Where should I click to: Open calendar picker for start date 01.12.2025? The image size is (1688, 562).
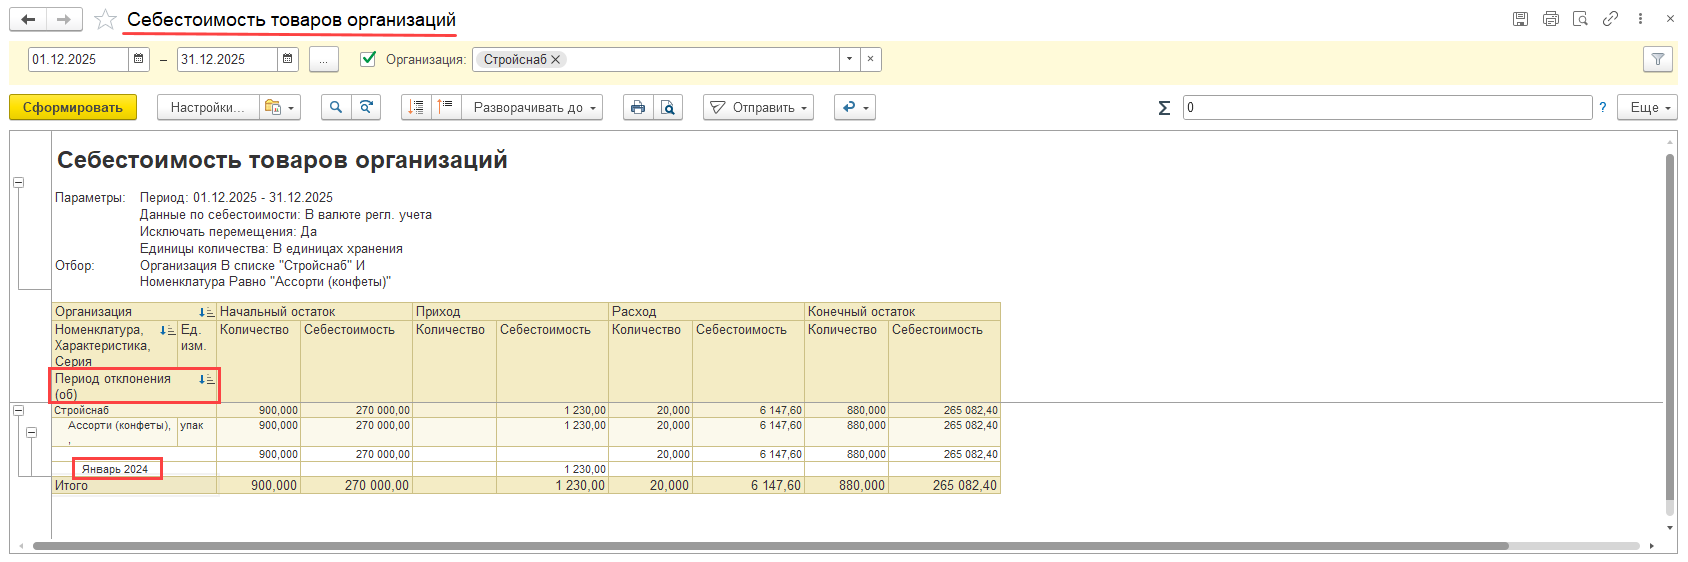pos(139,59)
